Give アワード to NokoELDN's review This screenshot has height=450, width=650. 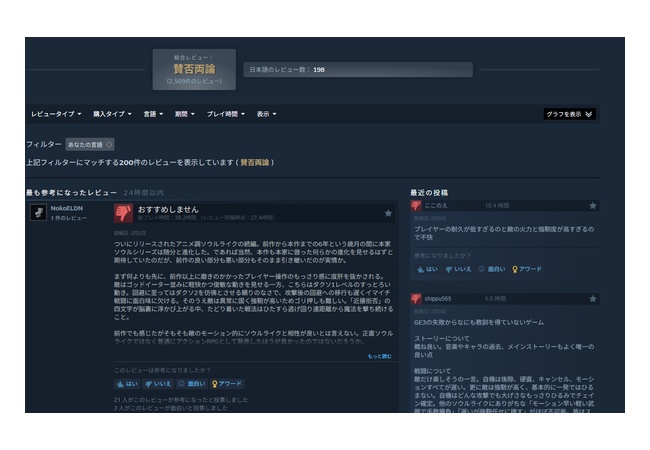coord(227,384)
